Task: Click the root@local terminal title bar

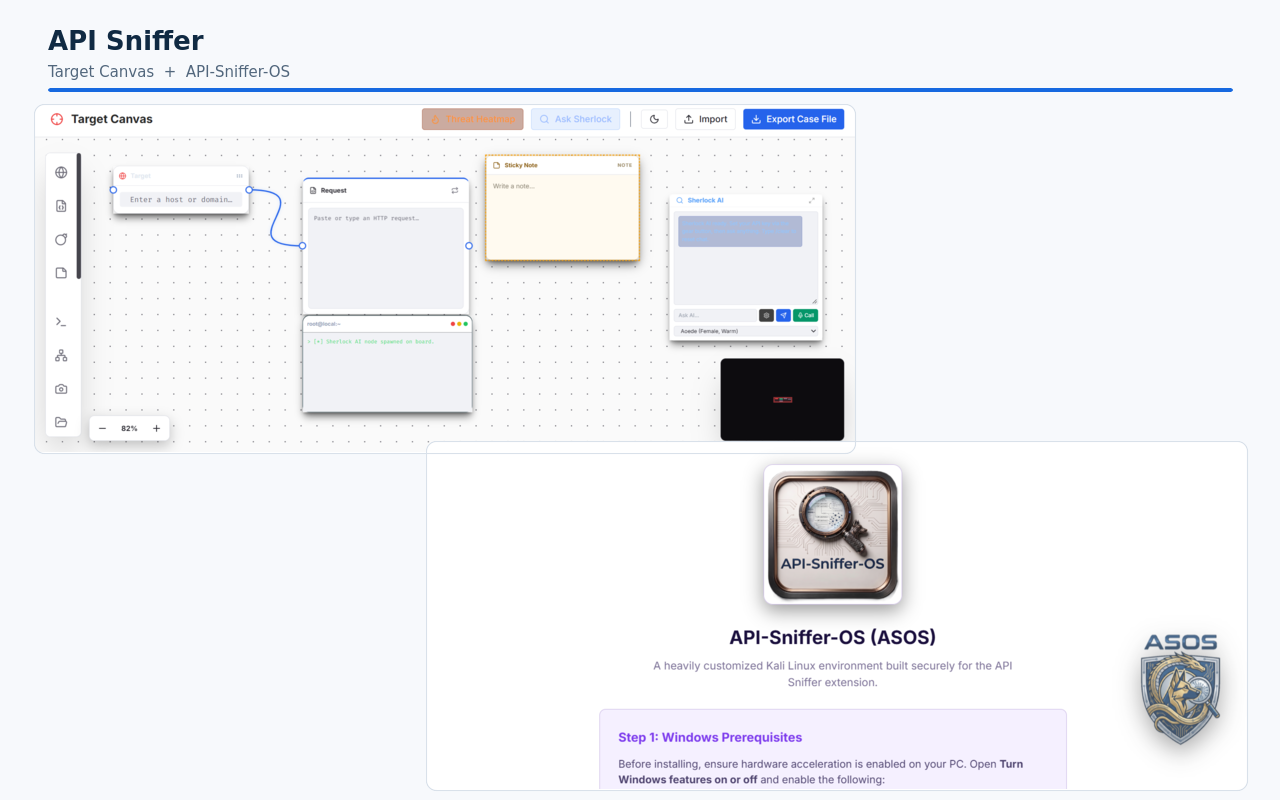Action: pyautogui.click(x=387, y=324)
